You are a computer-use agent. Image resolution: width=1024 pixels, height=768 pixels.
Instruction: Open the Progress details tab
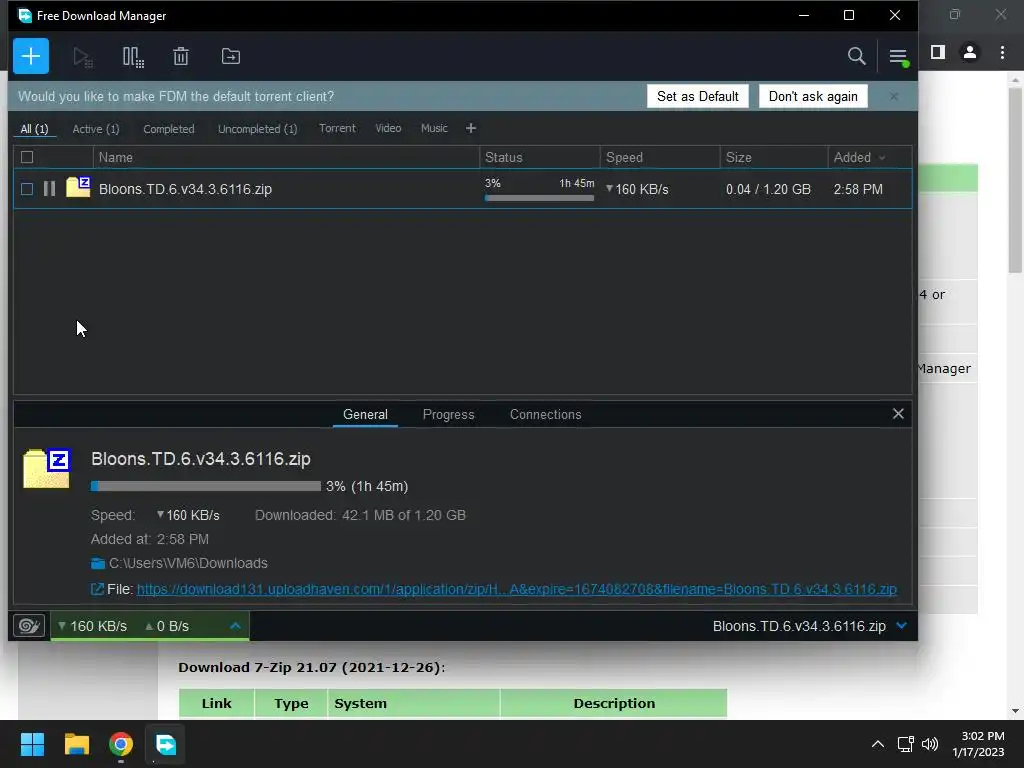point(448,414)
